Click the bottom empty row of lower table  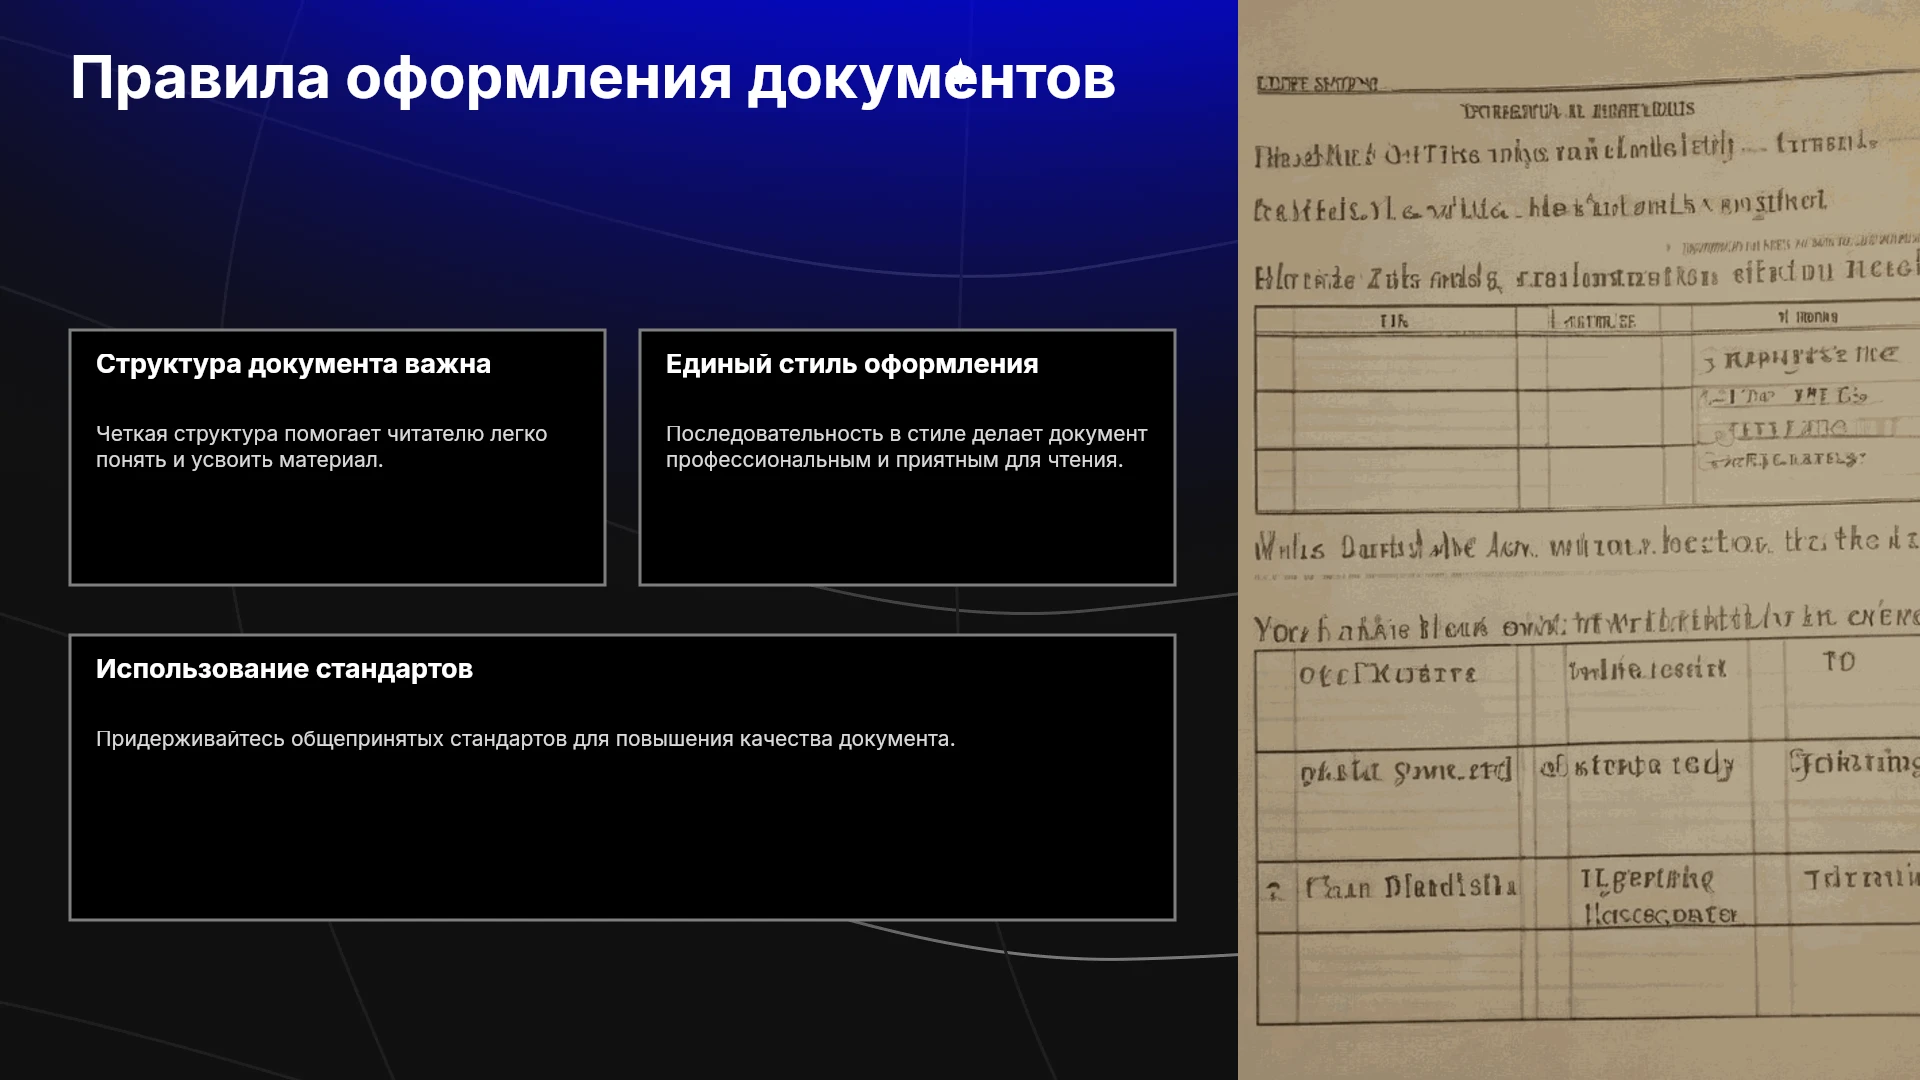click(x=1587, y=977)
